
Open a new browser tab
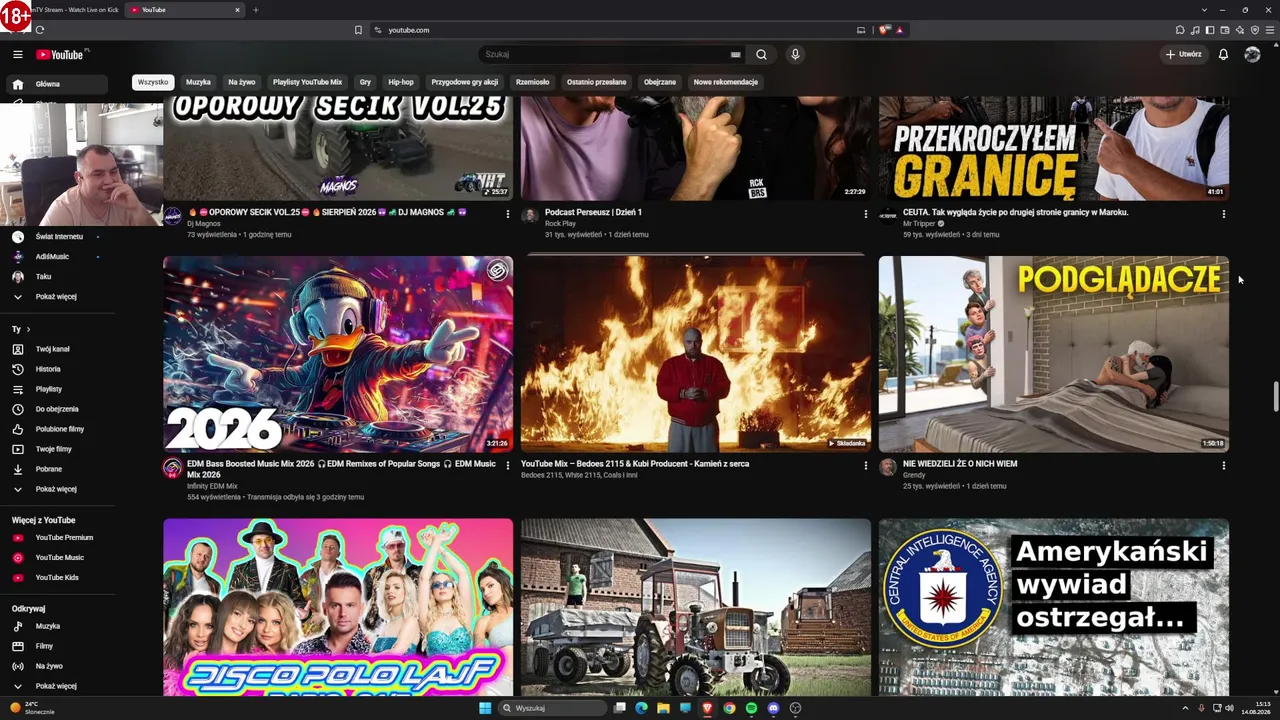tap(255, 10)
